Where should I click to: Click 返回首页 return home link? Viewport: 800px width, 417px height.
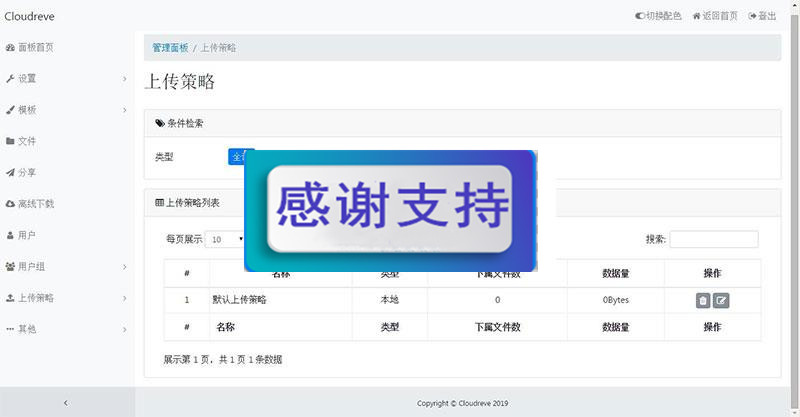tap(715, 16)
